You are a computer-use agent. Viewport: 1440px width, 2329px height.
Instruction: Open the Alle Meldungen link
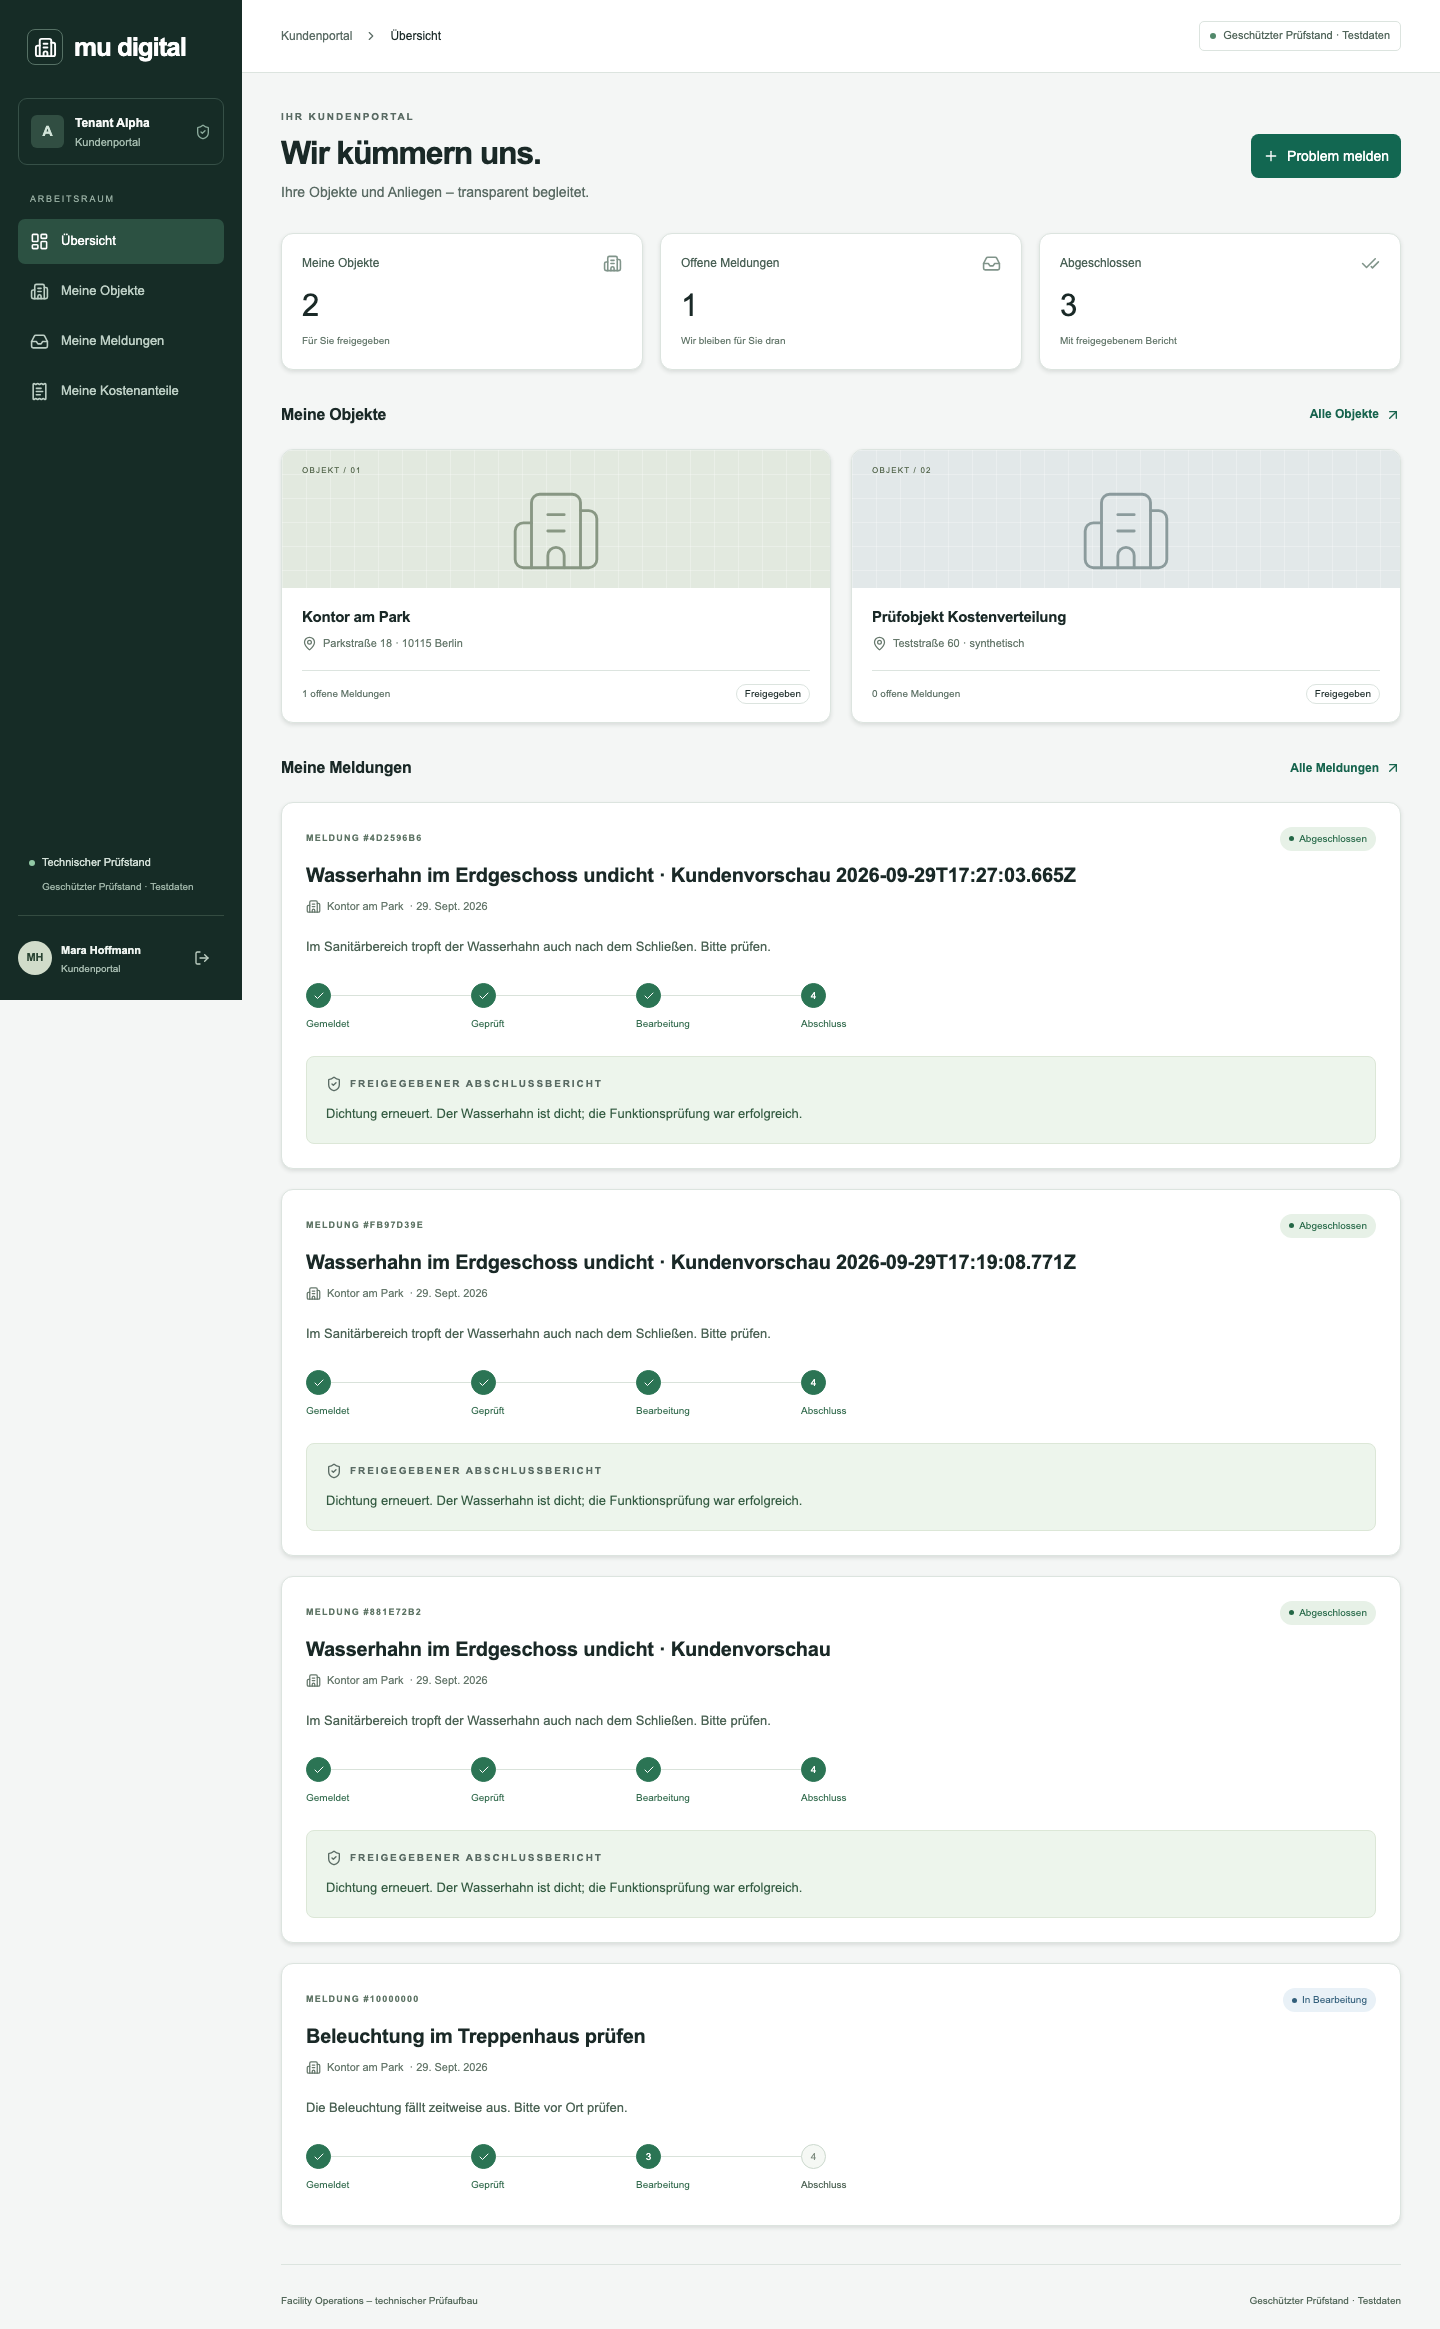[x=1344, y=768]
